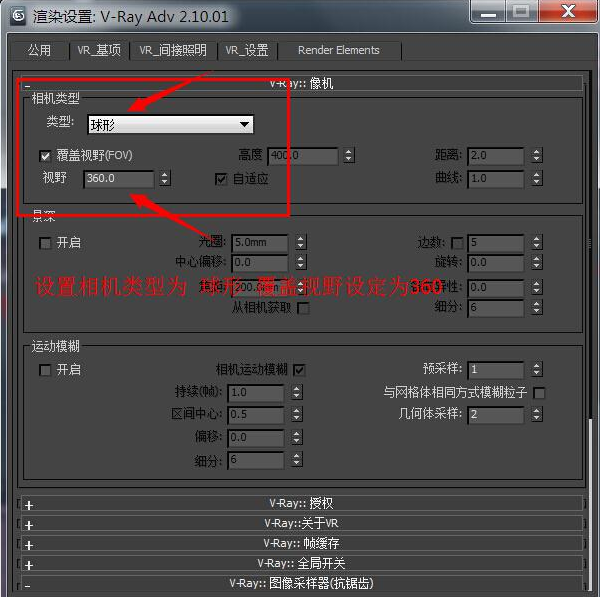Click the 光圈 field showing 5.0mm

point(260,243)
